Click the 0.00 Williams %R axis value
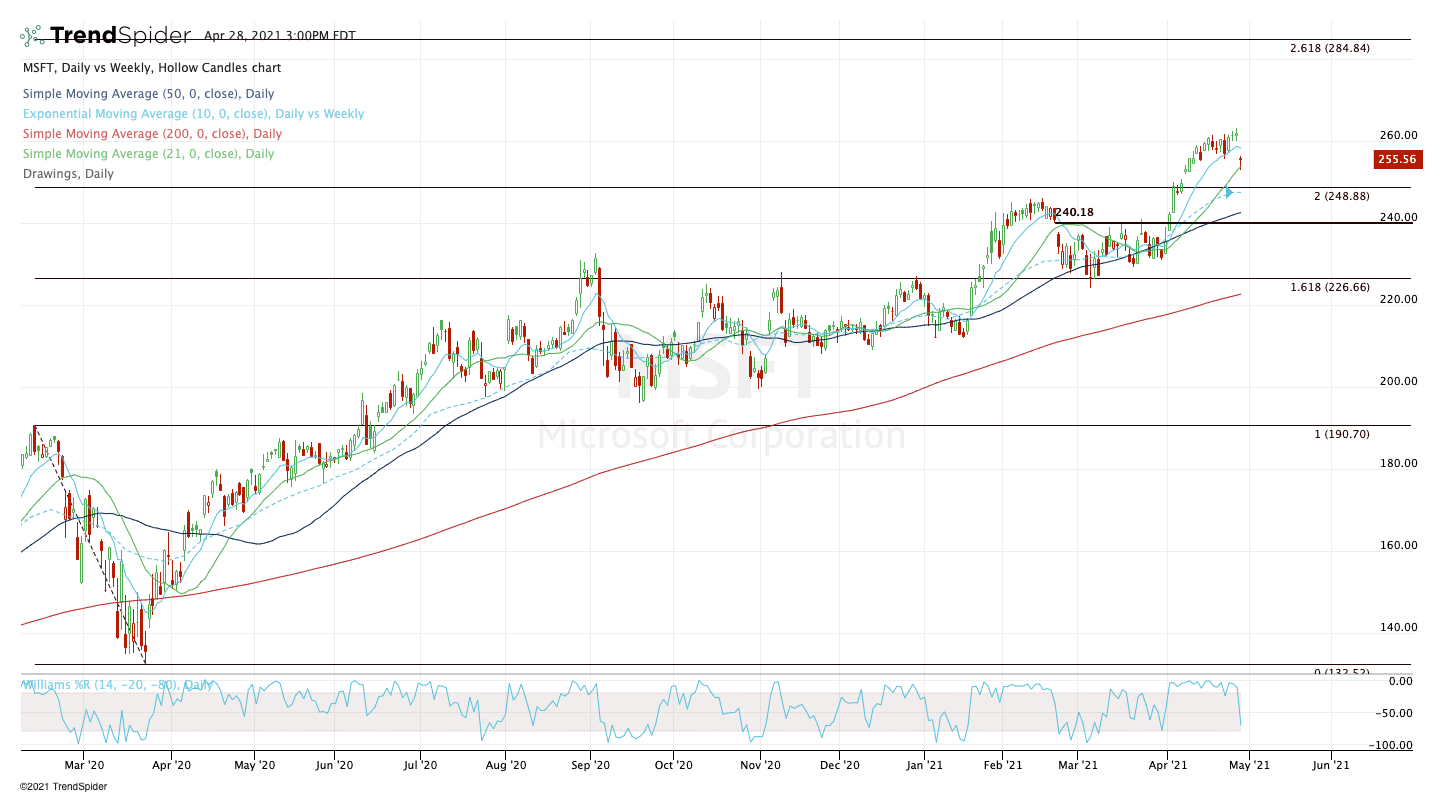 1401,681
